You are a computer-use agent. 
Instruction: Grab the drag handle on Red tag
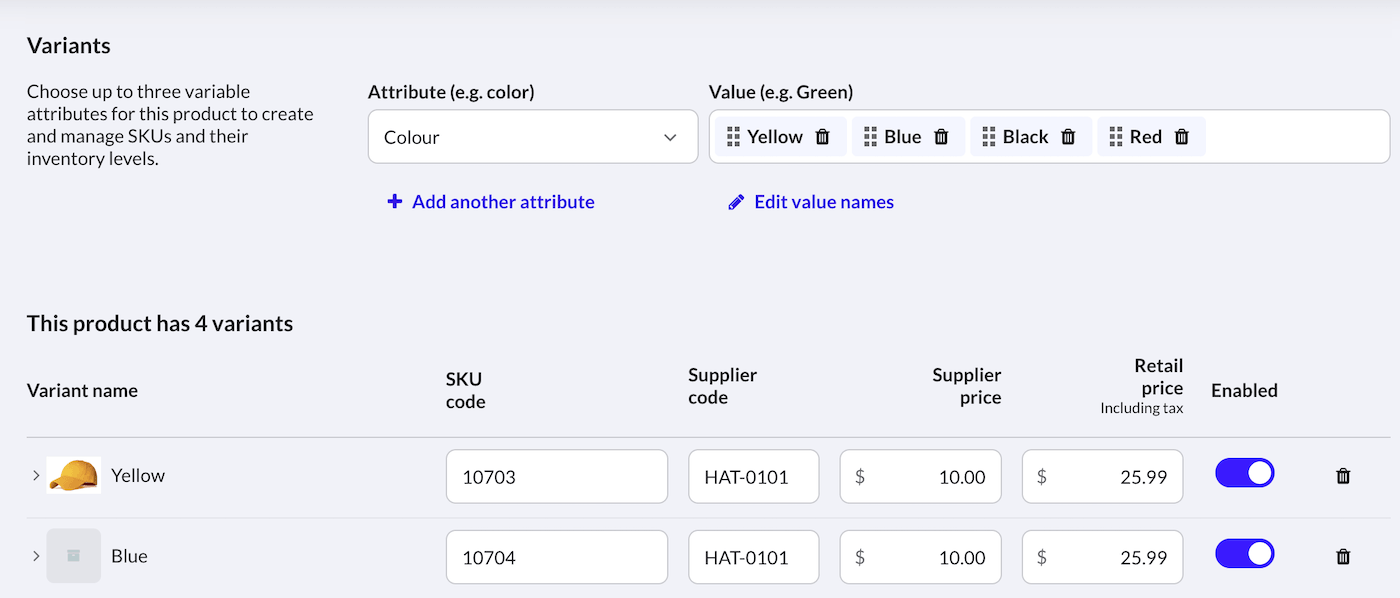coord(1116,137)
